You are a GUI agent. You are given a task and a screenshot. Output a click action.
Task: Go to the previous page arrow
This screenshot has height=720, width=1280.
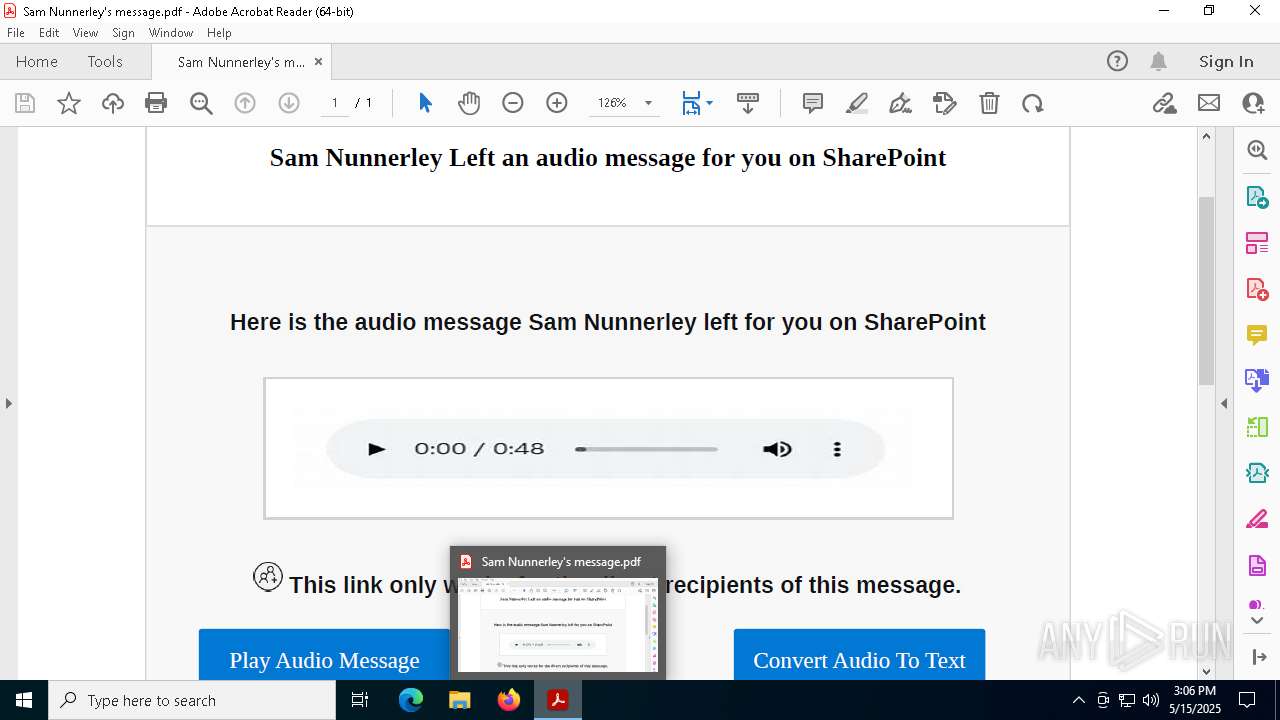[245, 103]
